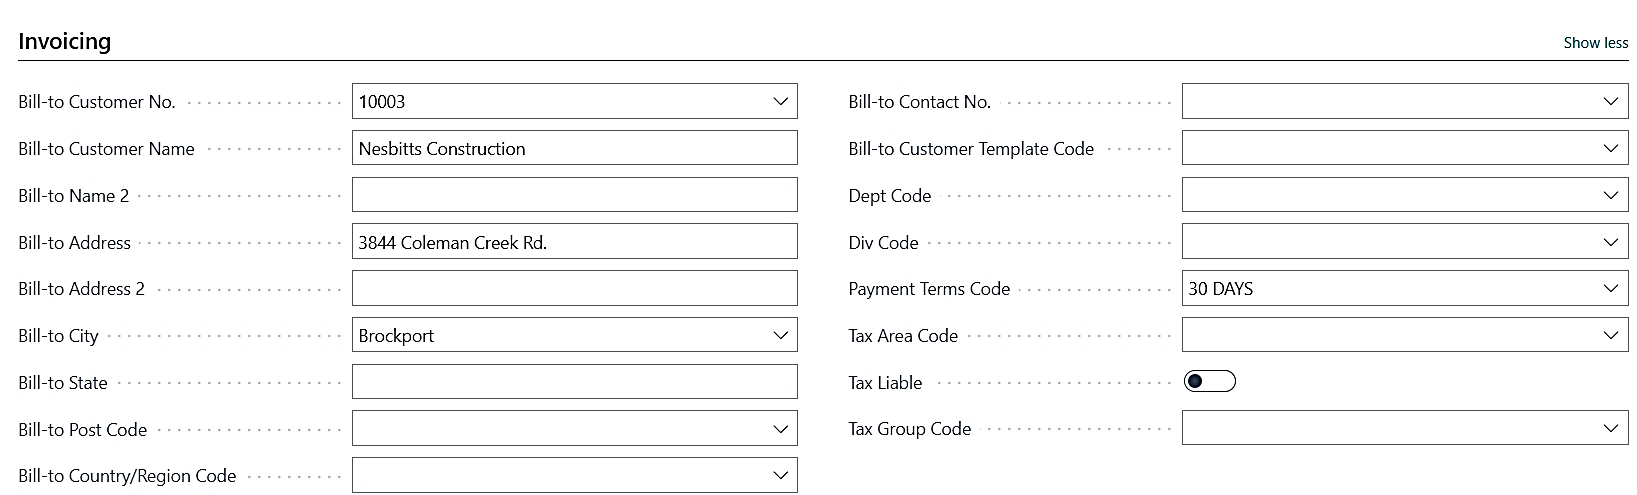Open the Dept Code dropdown
This screenshot has width=1637, height=495.
click(x=1610, y=196)
